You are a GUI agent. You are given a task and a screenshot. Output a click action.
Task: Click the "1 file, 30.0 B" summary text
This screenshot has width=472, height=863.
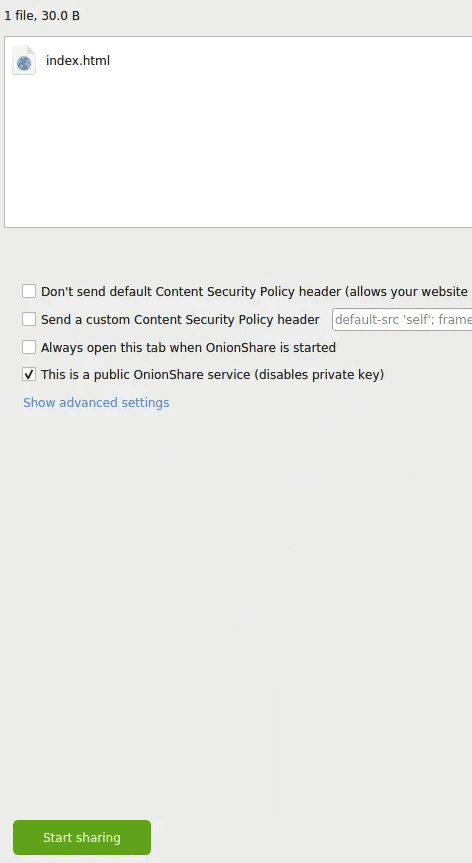pyautogui.click(x=42, y=16)
